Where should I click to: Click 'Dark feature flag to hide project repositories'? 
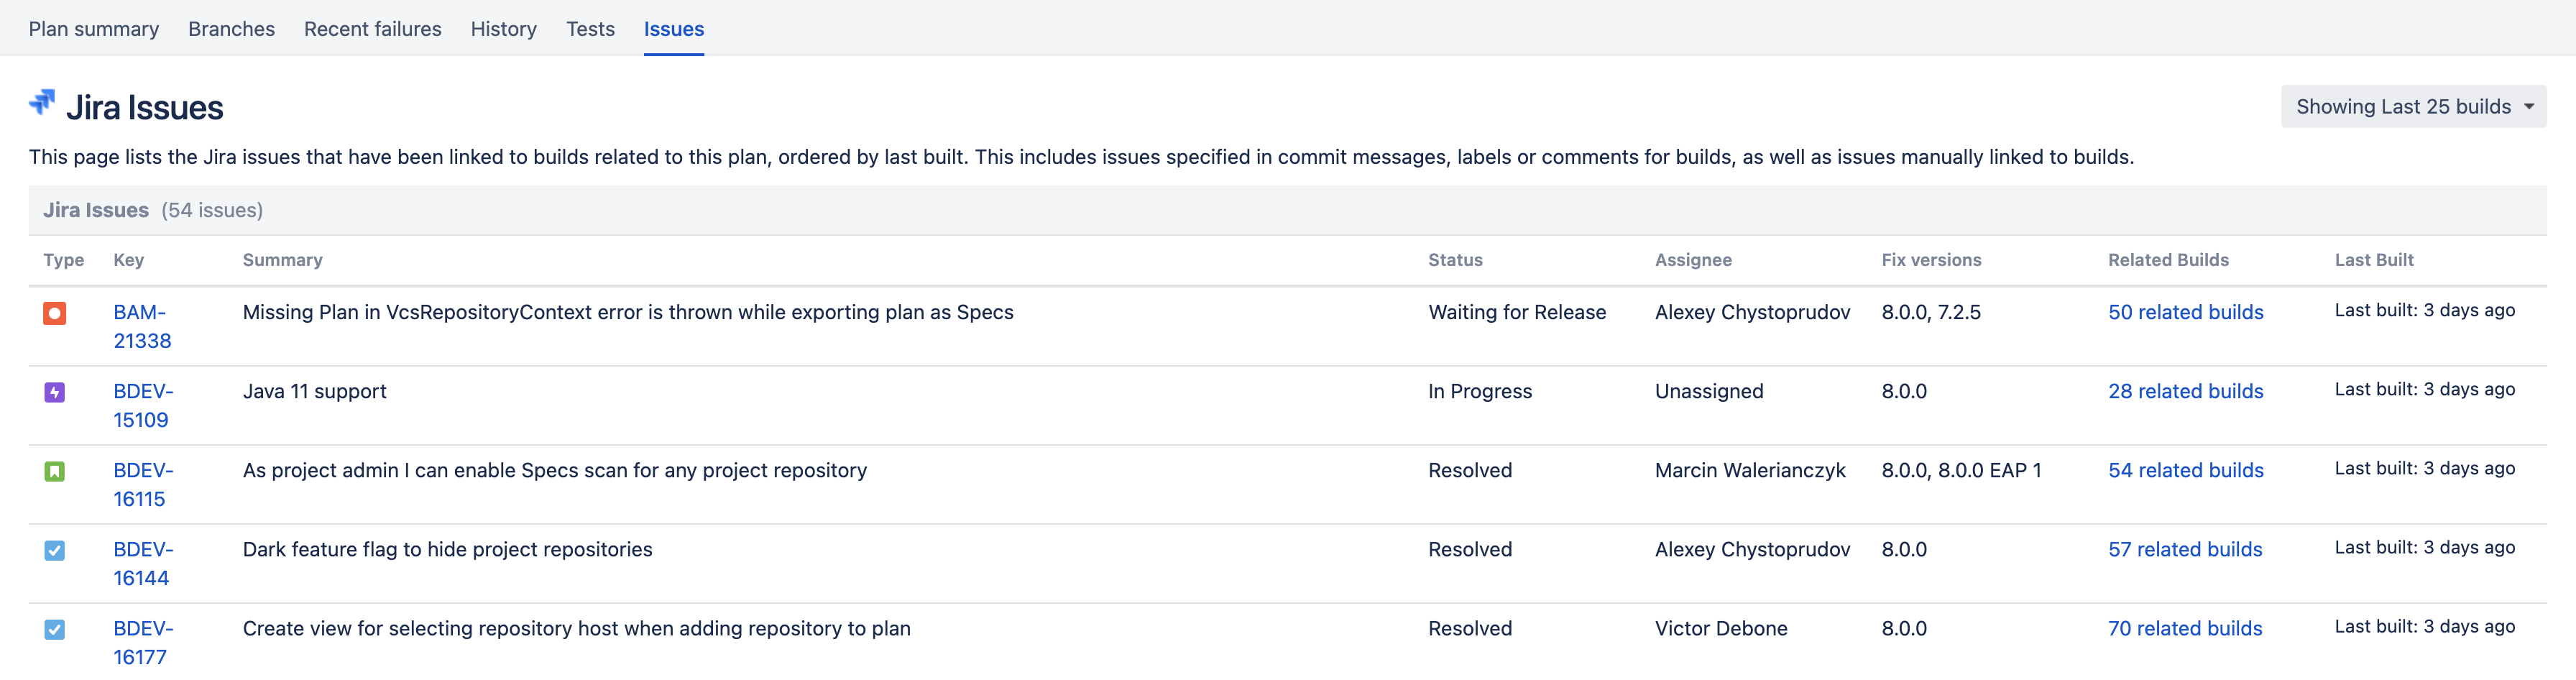click(447, 549)
